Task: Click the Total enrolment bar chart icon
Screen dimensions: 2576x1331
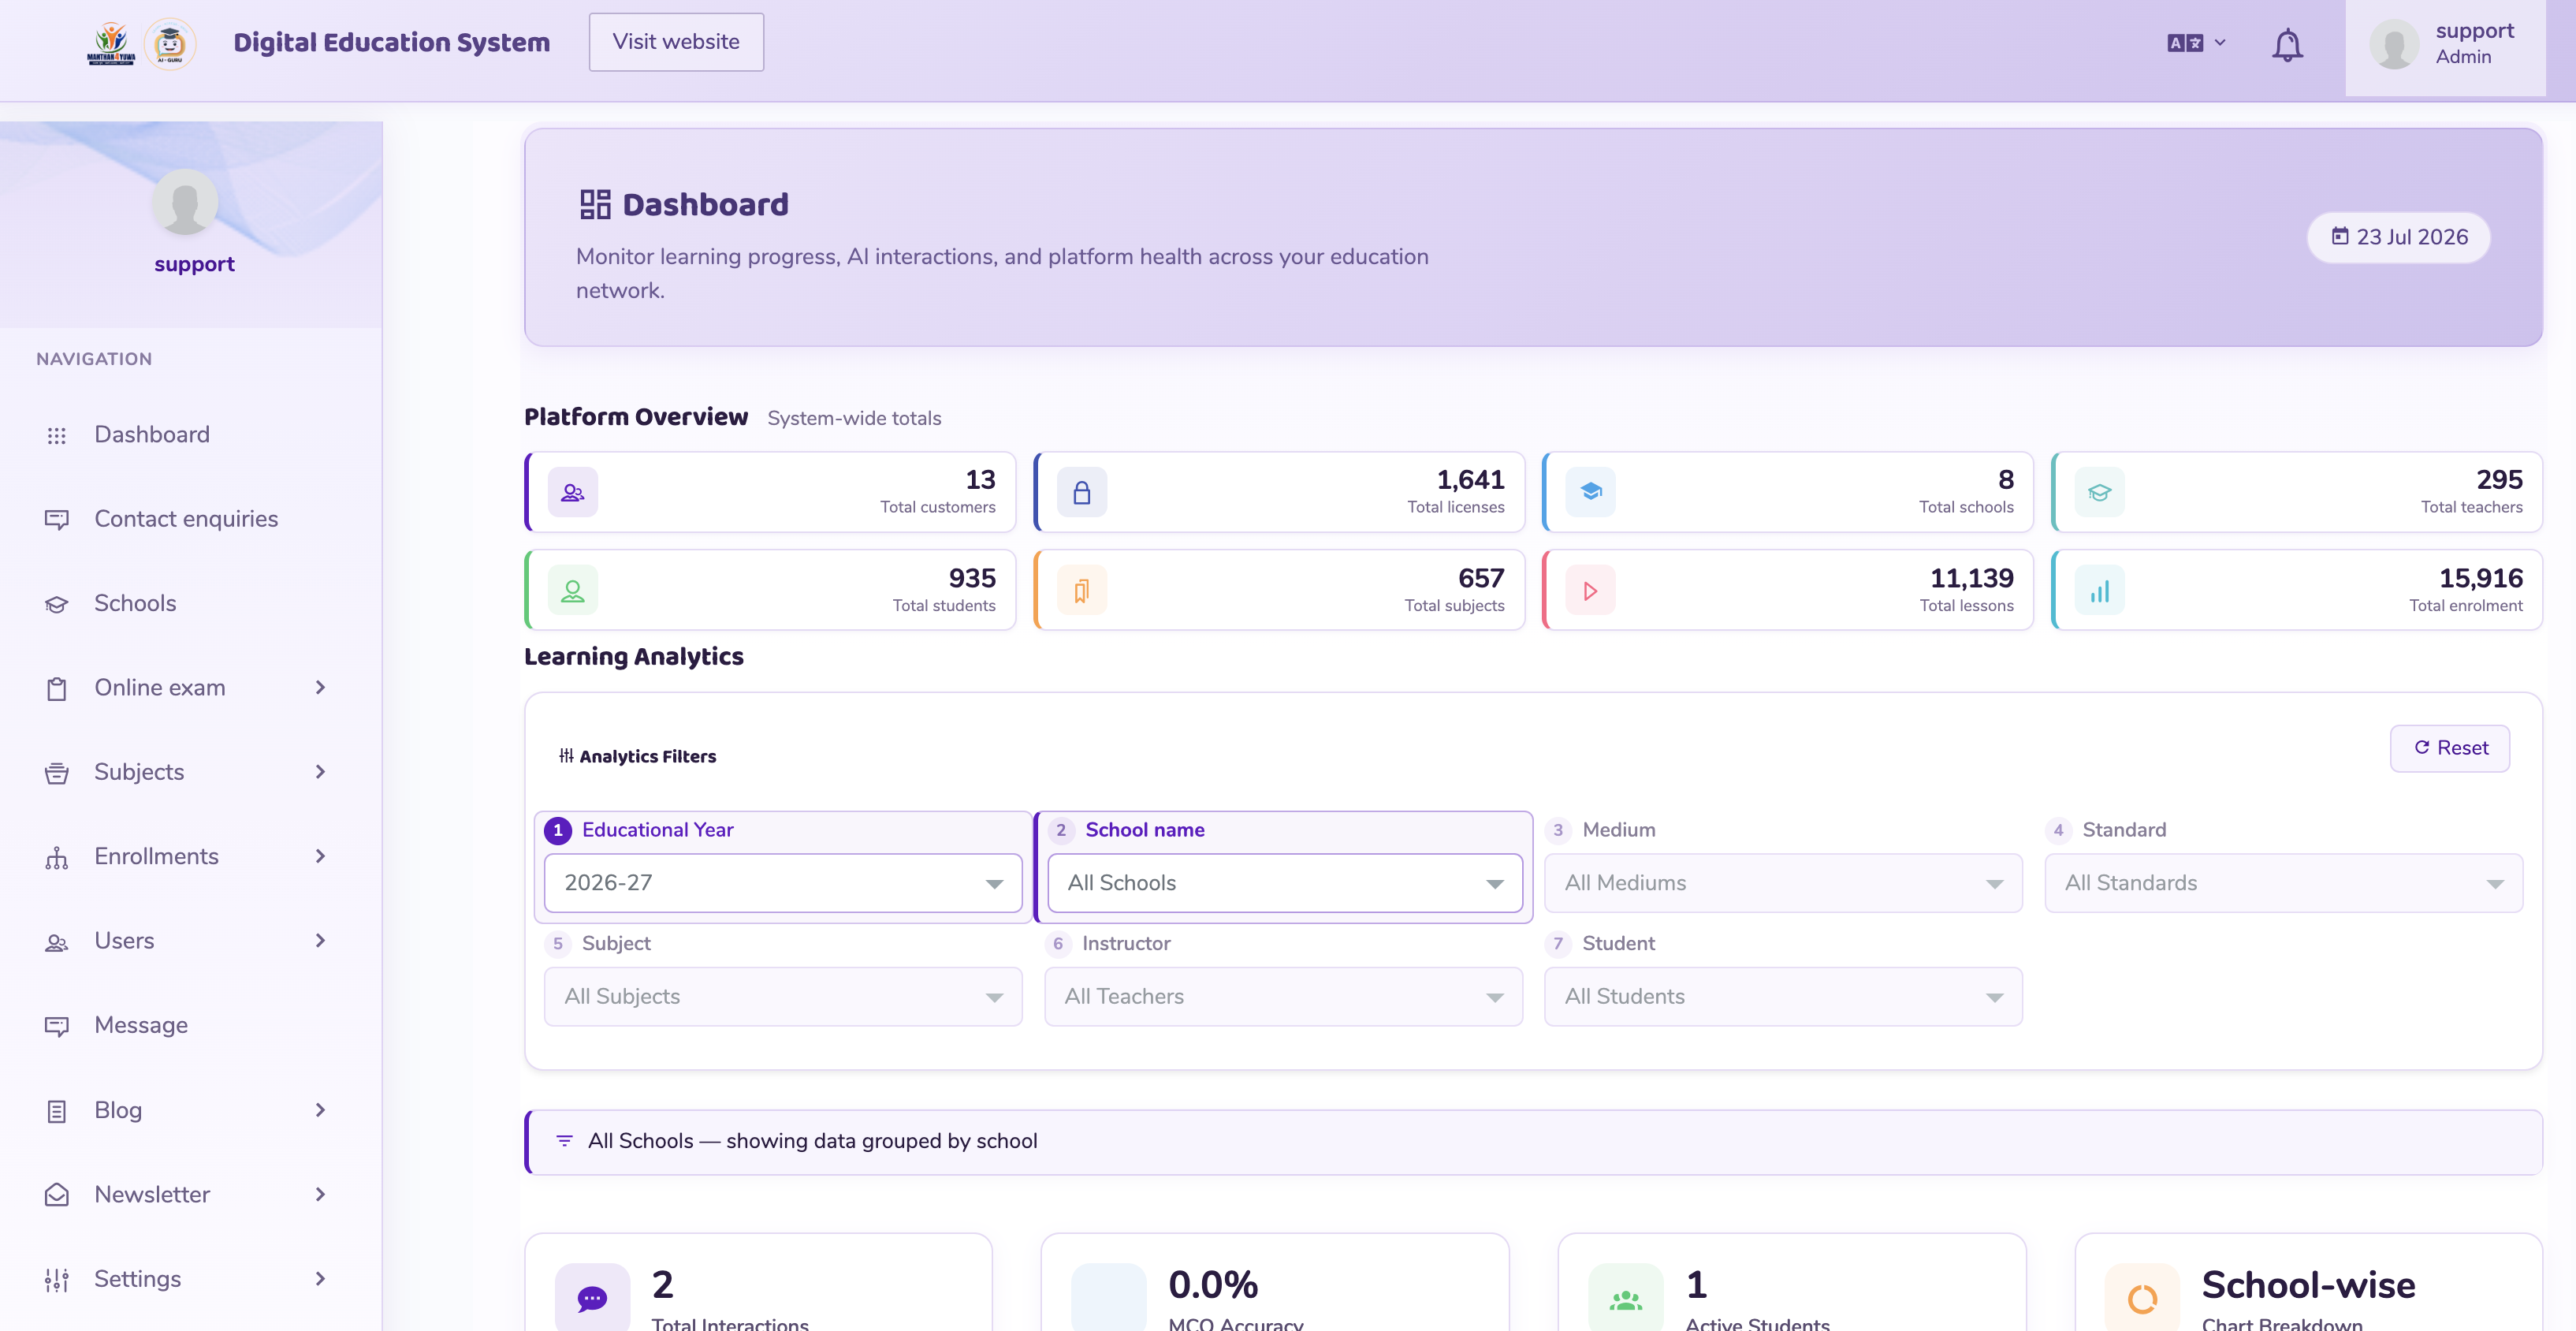Action: pyautogui.click(x=2100, y=591)
